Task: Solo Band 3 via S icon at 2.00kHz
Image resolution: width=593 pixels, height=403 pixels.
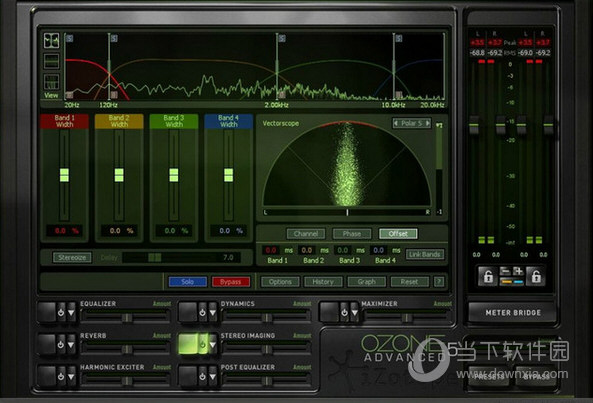Action: coord(282,38)
